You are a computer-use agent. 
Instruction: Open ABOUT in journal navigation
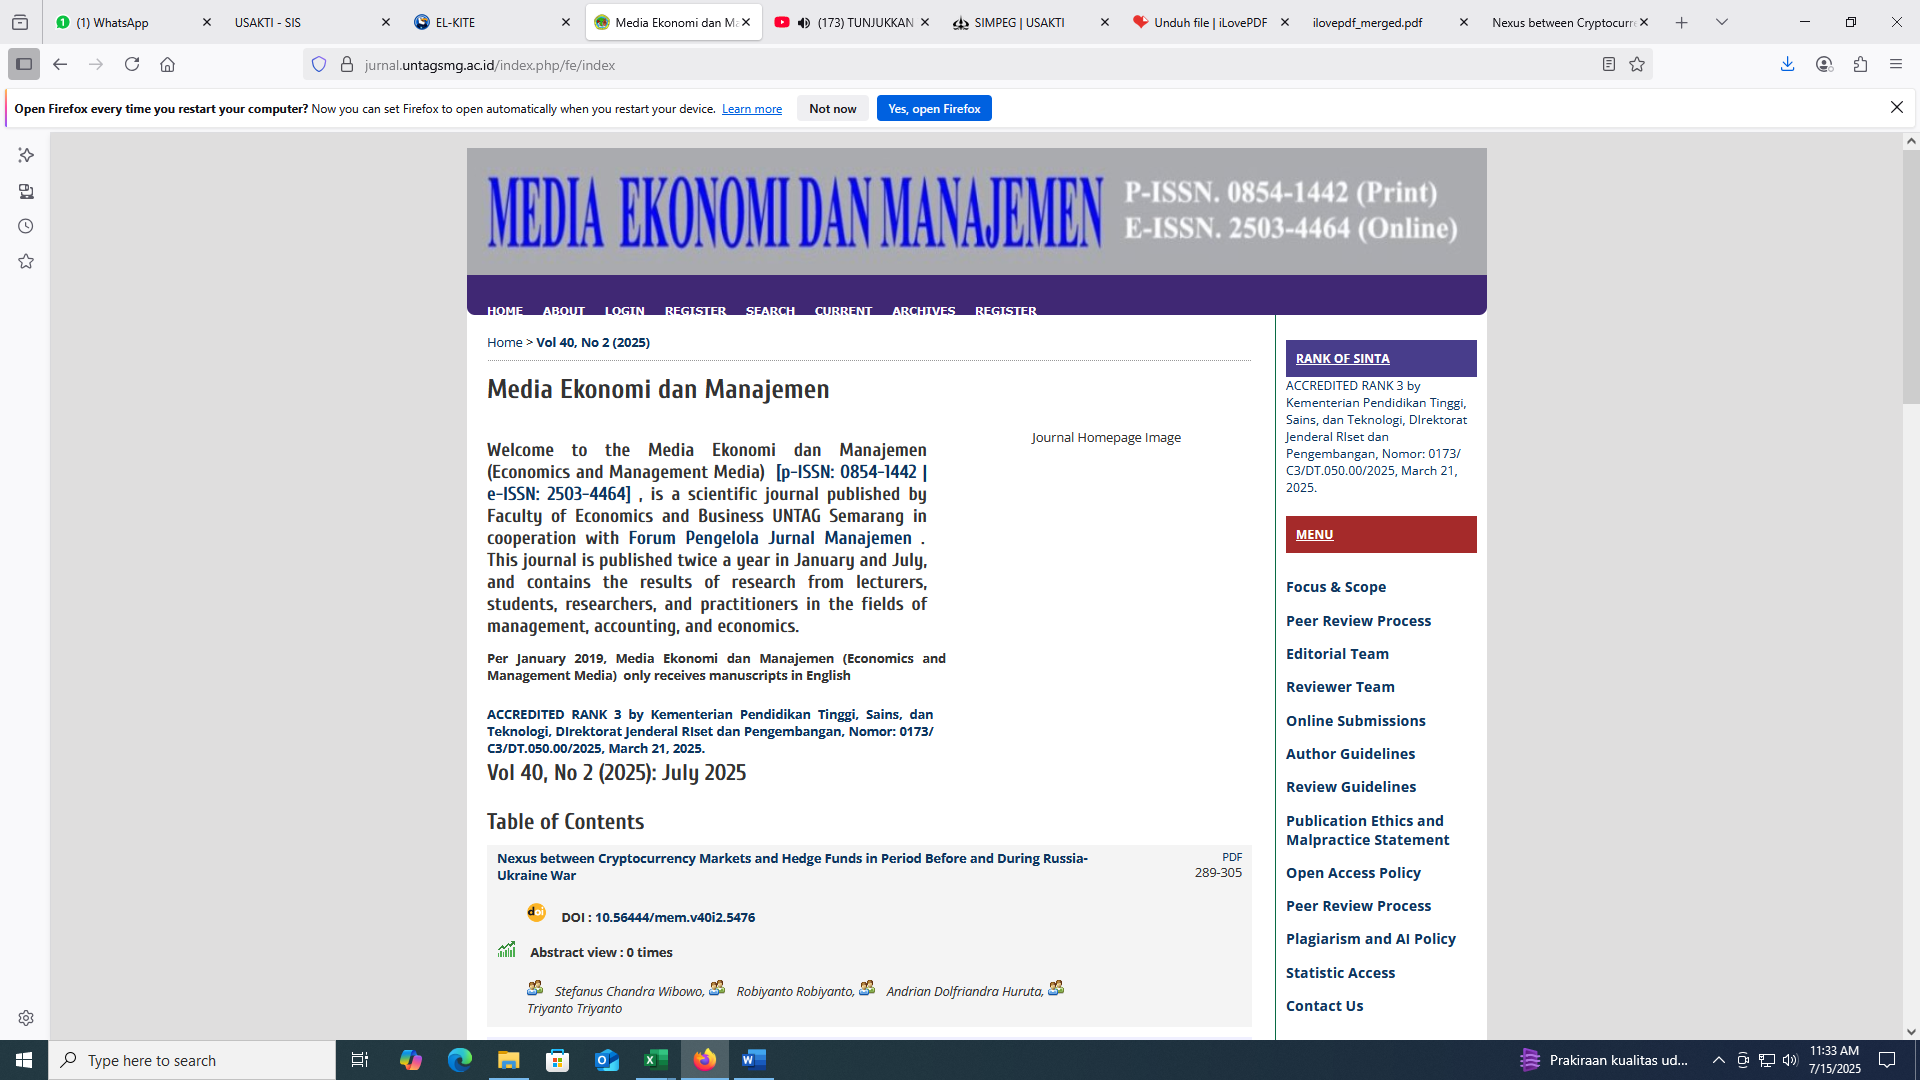(x=564, y=311)
